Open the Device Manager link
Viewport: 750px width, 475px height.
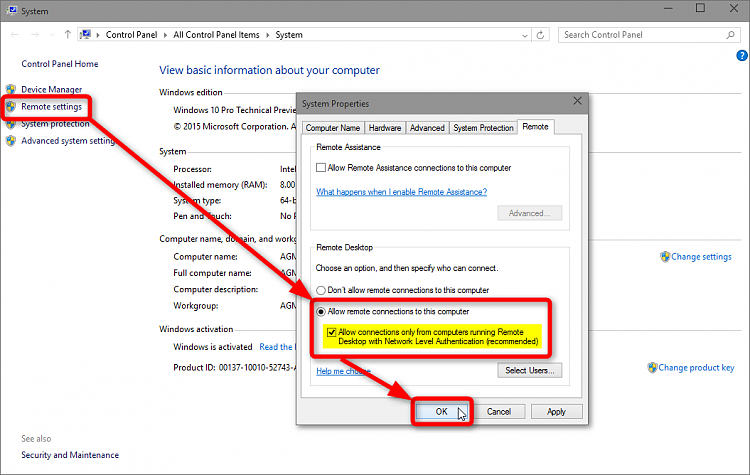point(52,89)
